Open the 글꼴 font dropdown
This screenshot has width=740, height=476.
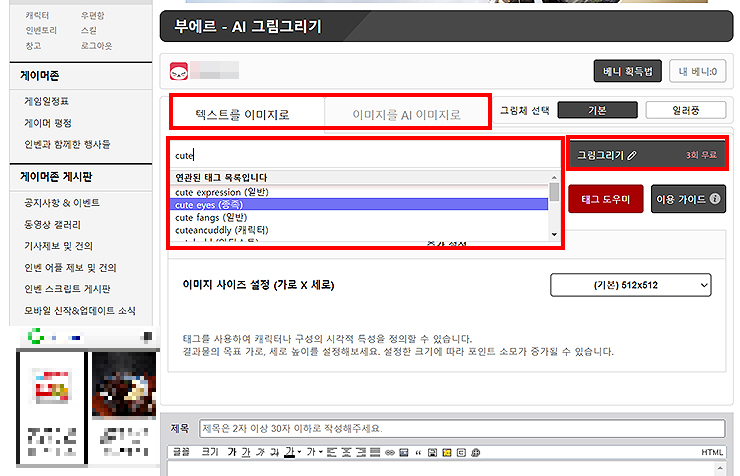tap(181, 452)
